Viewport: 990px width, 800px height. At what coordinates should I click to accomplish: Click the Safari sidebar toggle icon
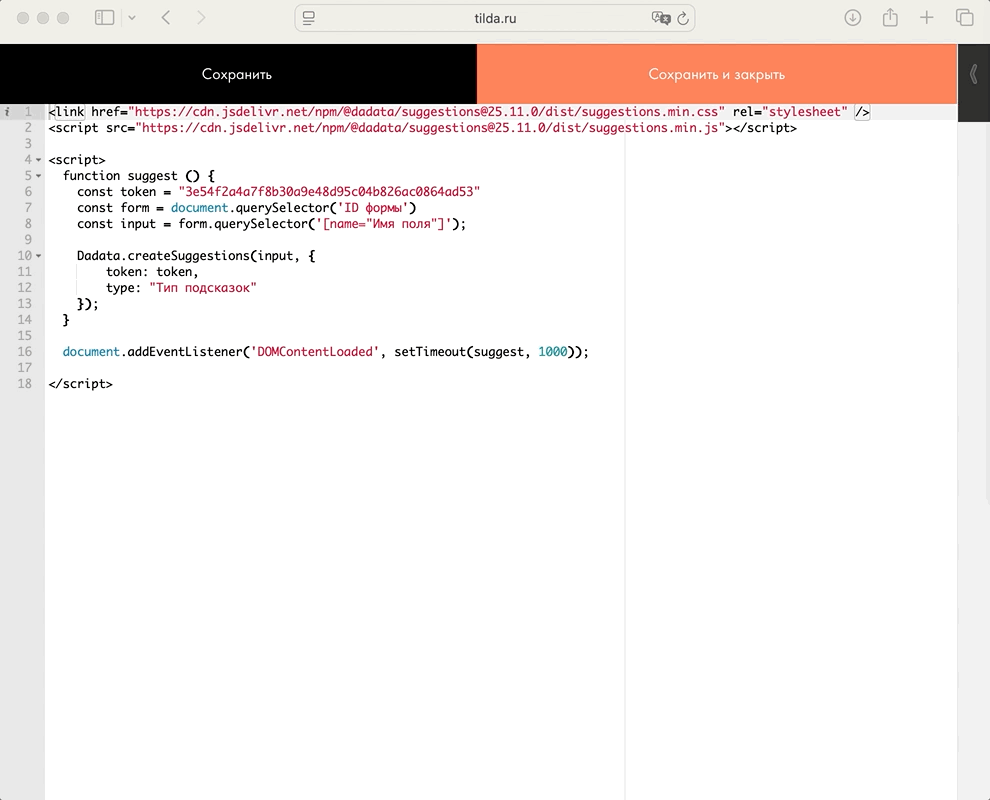click(104, 18)
